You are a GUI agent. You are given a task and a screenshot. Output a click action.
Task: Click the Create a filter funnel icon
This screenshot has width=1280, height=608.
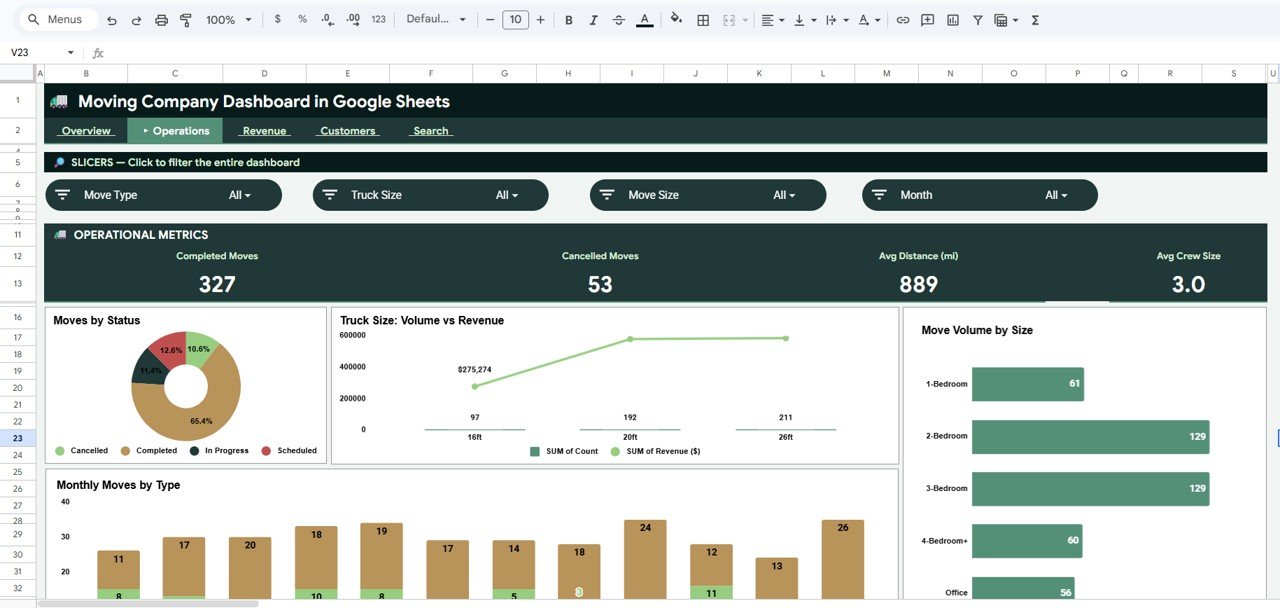click(x=978, y=20)
